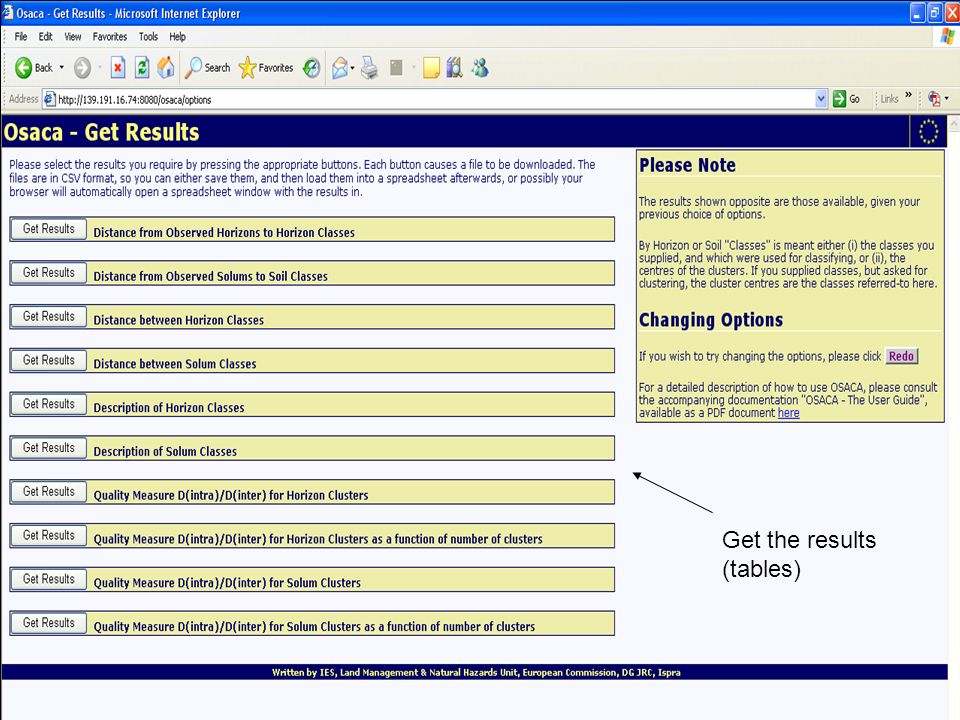Click the Back arrow icon
This screenshot has height=720, width=960.
(23, 67)
